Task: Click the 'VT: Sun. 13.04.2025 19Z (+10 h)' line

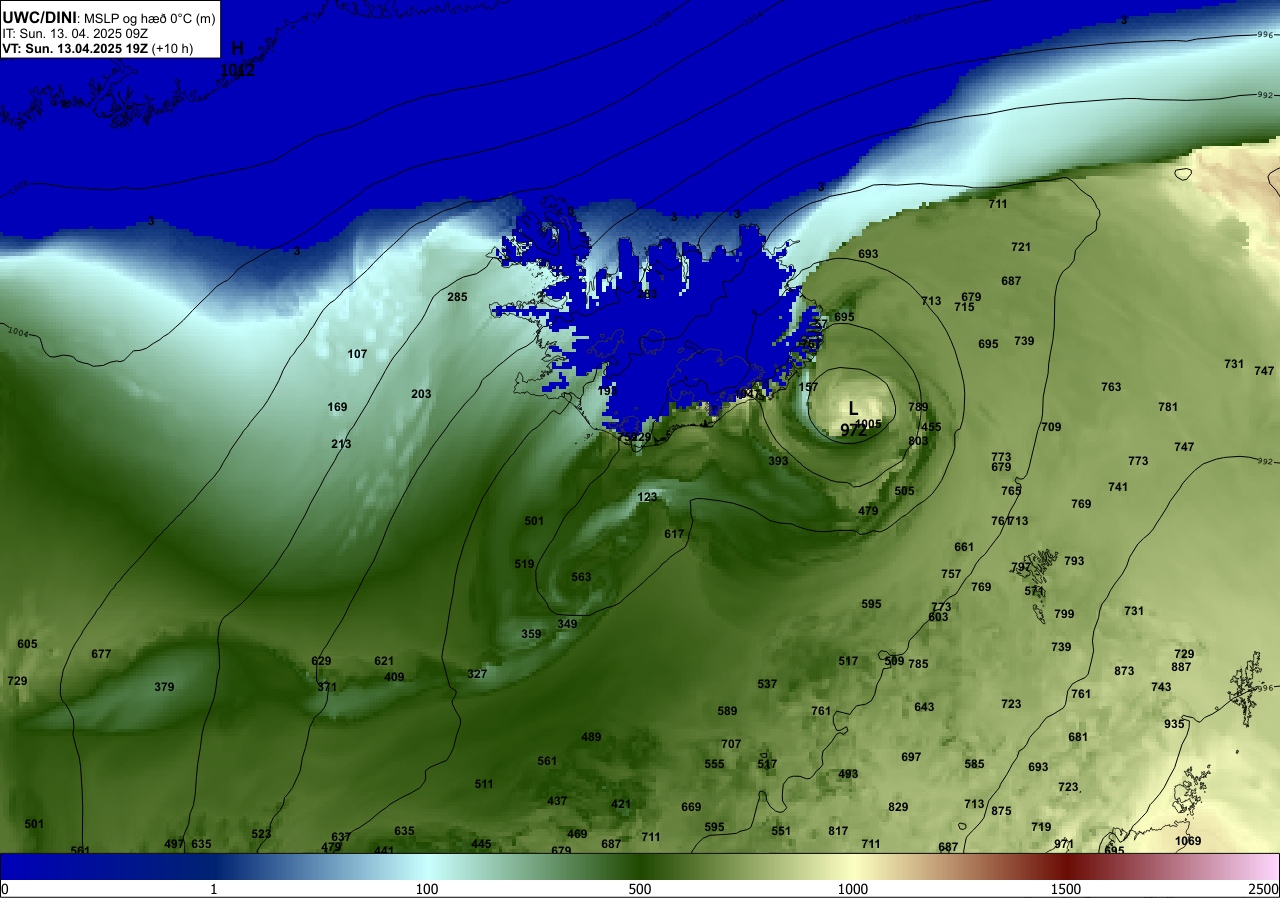Action: pyautogui.click(x=97, y=48)
